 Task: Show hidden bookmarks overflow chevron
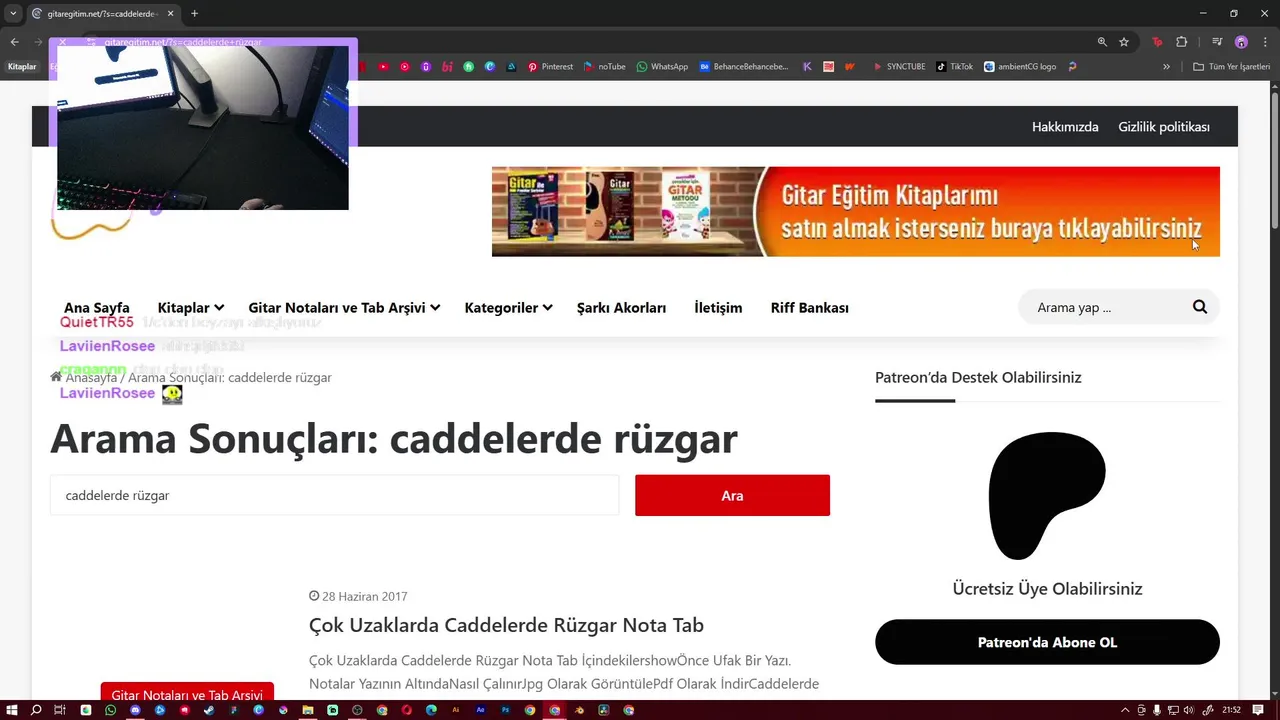(1166, 67)
